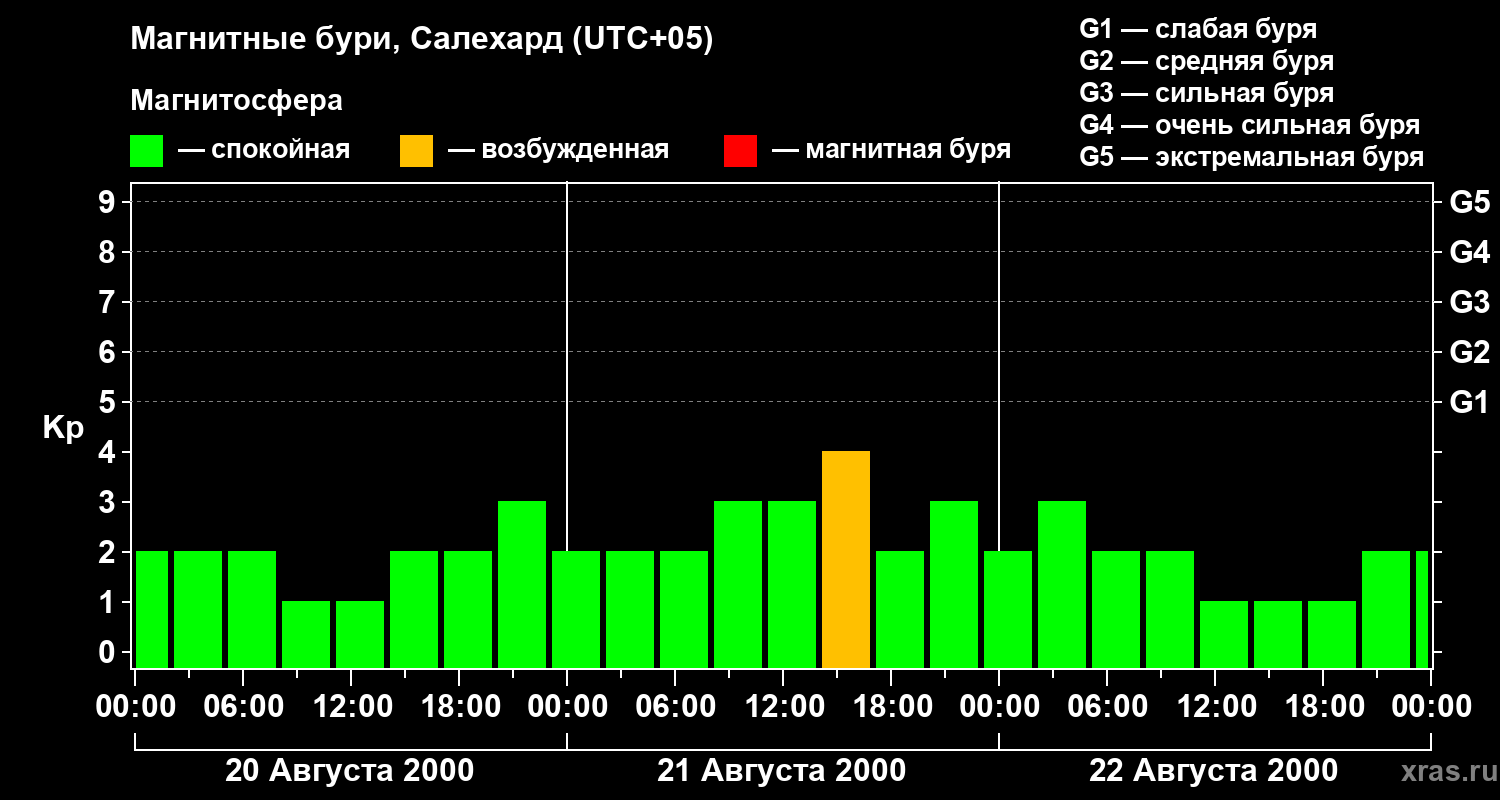The image size is (1500, 800).
Task: Select the orange Kp 4 bar on 21 August
Action: point(846,560)
